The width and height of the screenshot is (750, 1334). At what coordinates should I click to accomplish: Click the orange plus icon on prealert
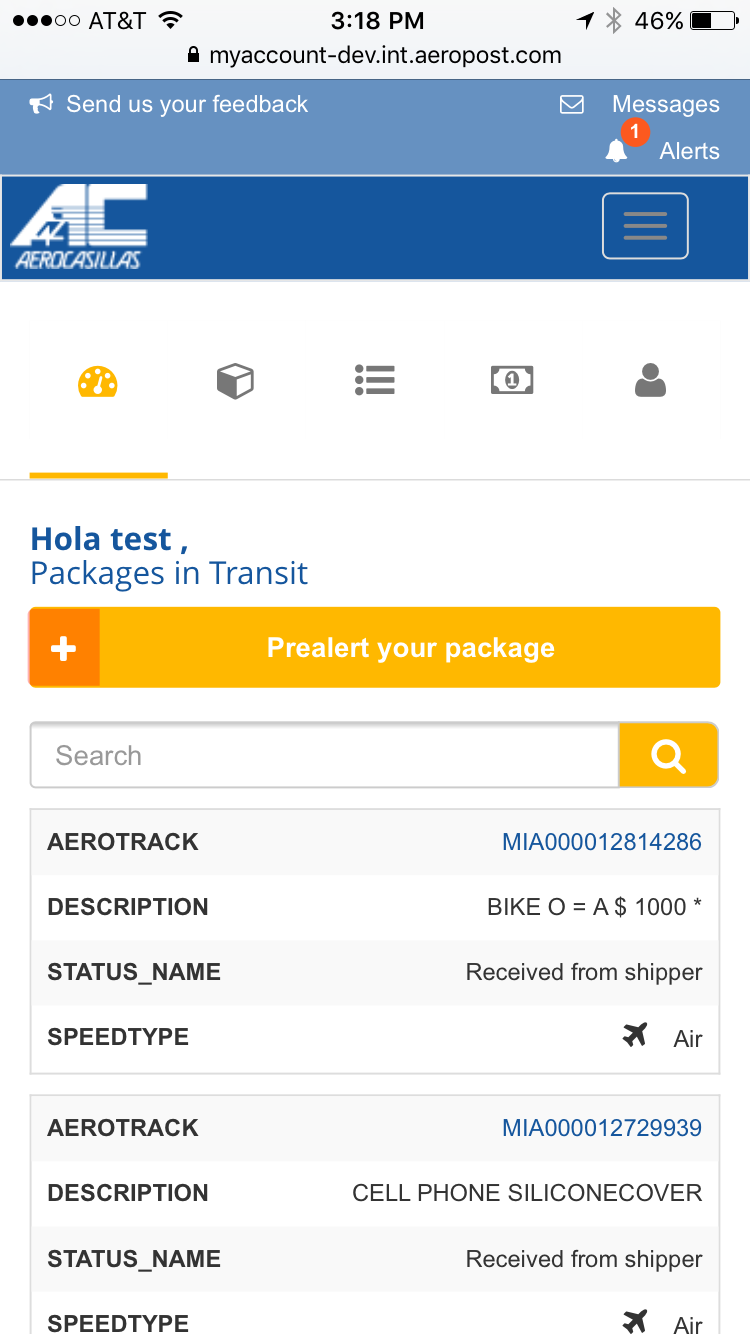point(64,648)
